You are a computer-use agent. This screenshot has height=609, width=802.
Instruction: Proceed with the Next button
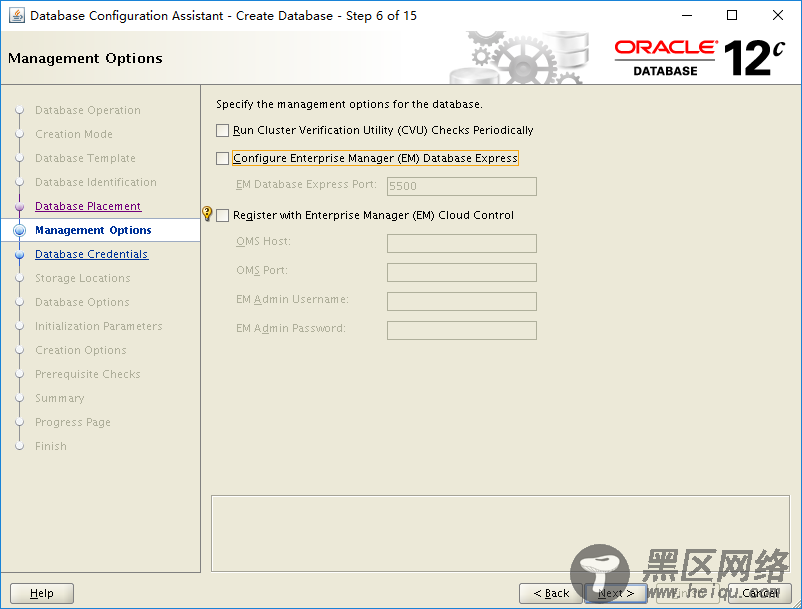[x=616, y=593]
